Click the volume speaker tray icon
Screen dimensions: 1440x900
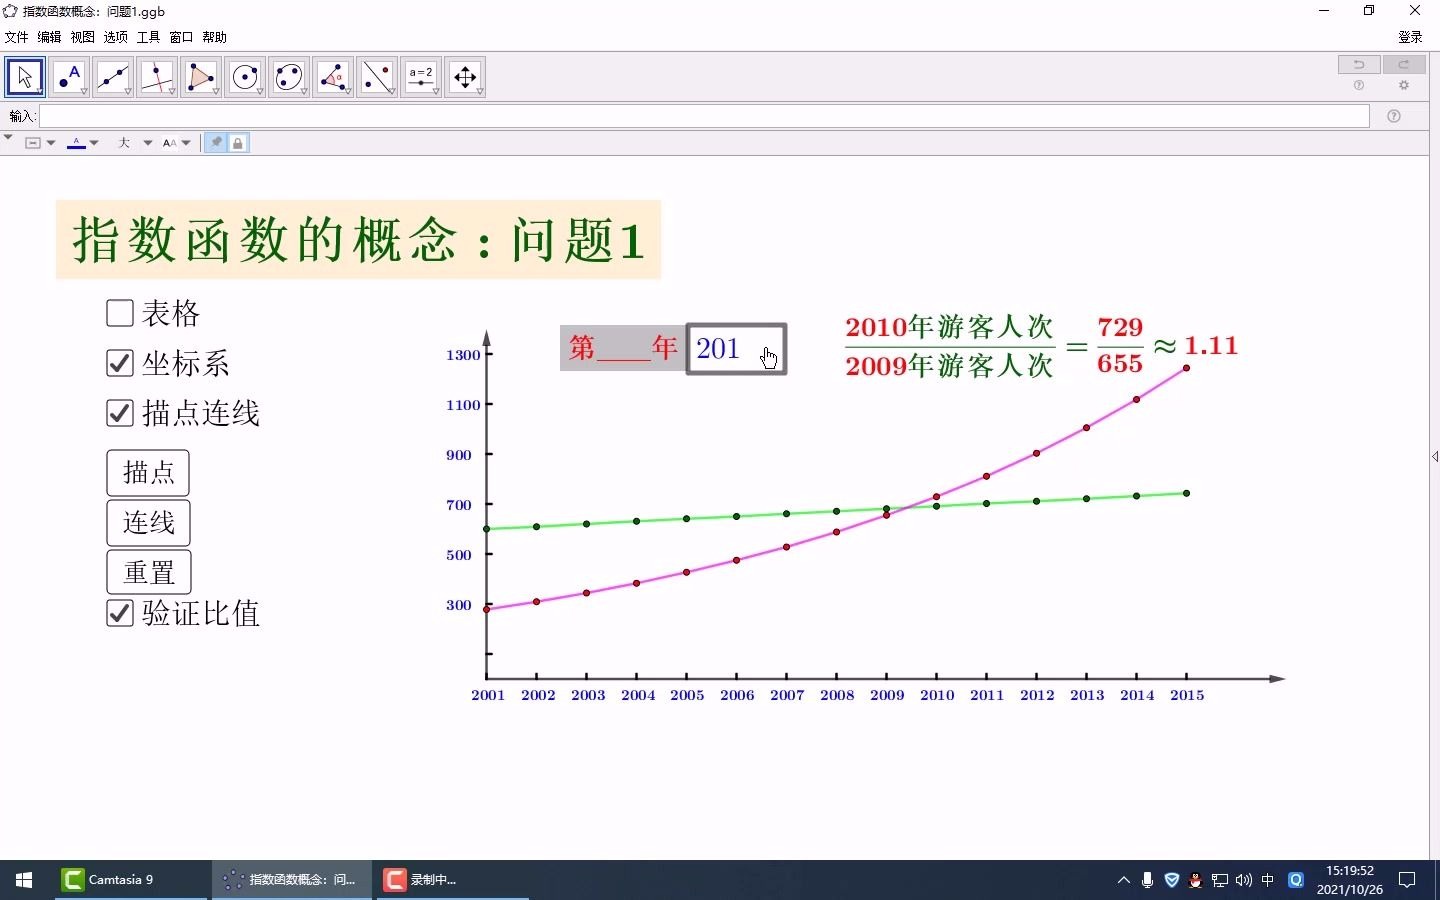1244,880
